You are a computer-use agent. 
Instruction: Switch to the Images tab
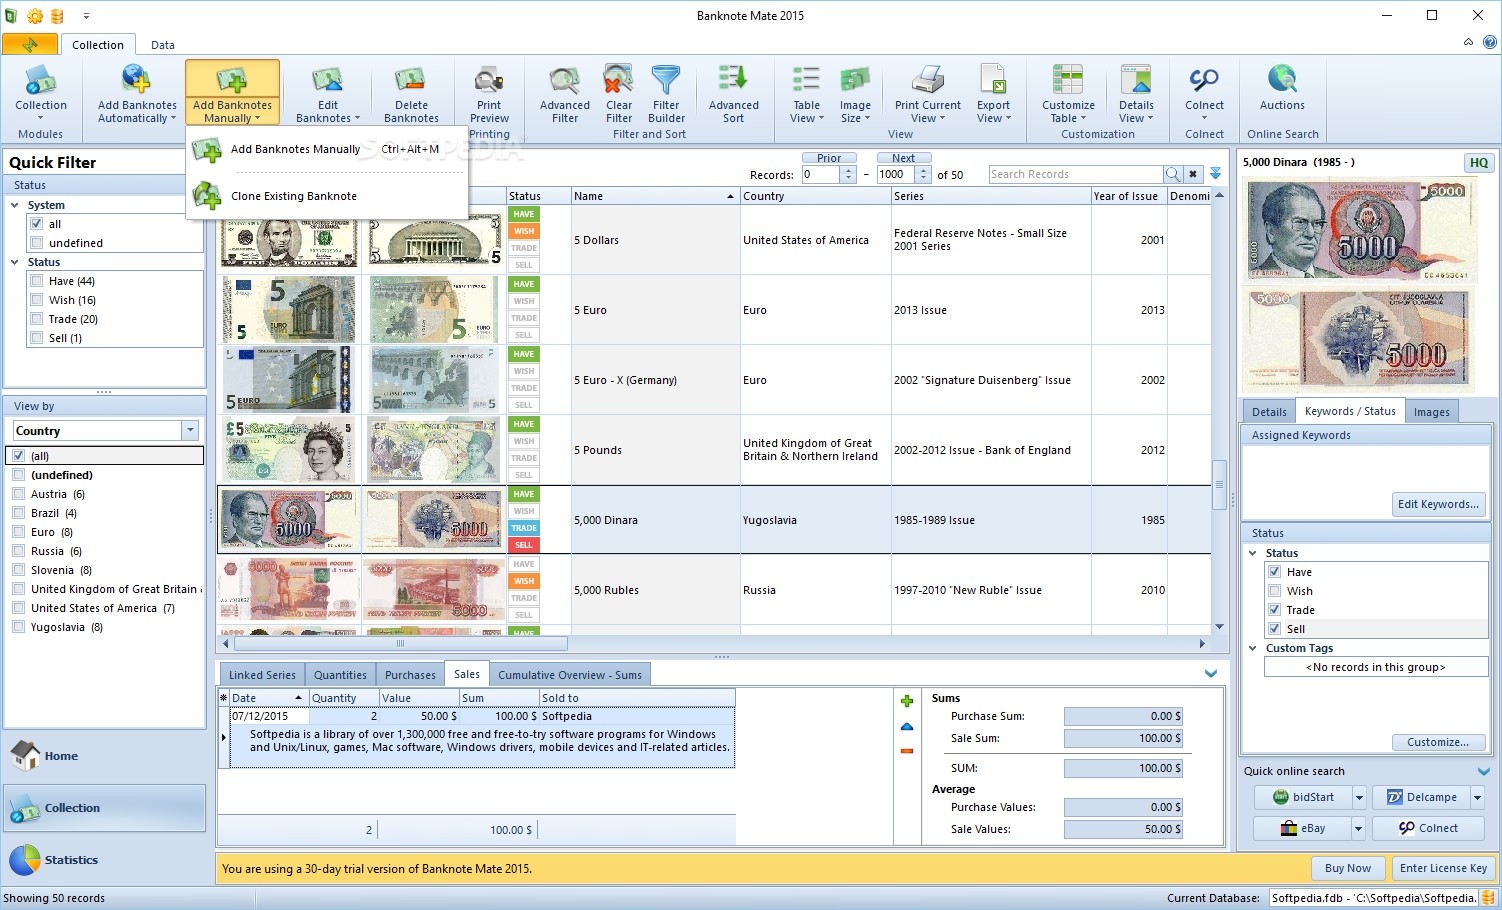coord(1431,412)
